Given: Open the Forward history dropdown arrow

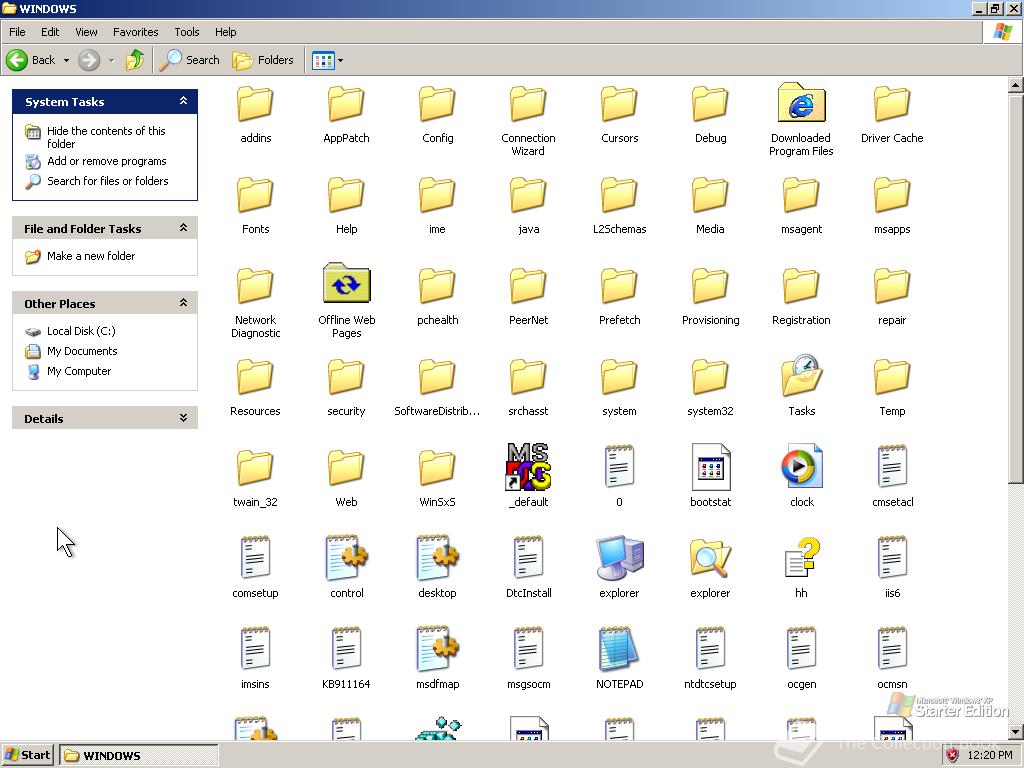Looking at the screenshot, I should tap(111, 60).
